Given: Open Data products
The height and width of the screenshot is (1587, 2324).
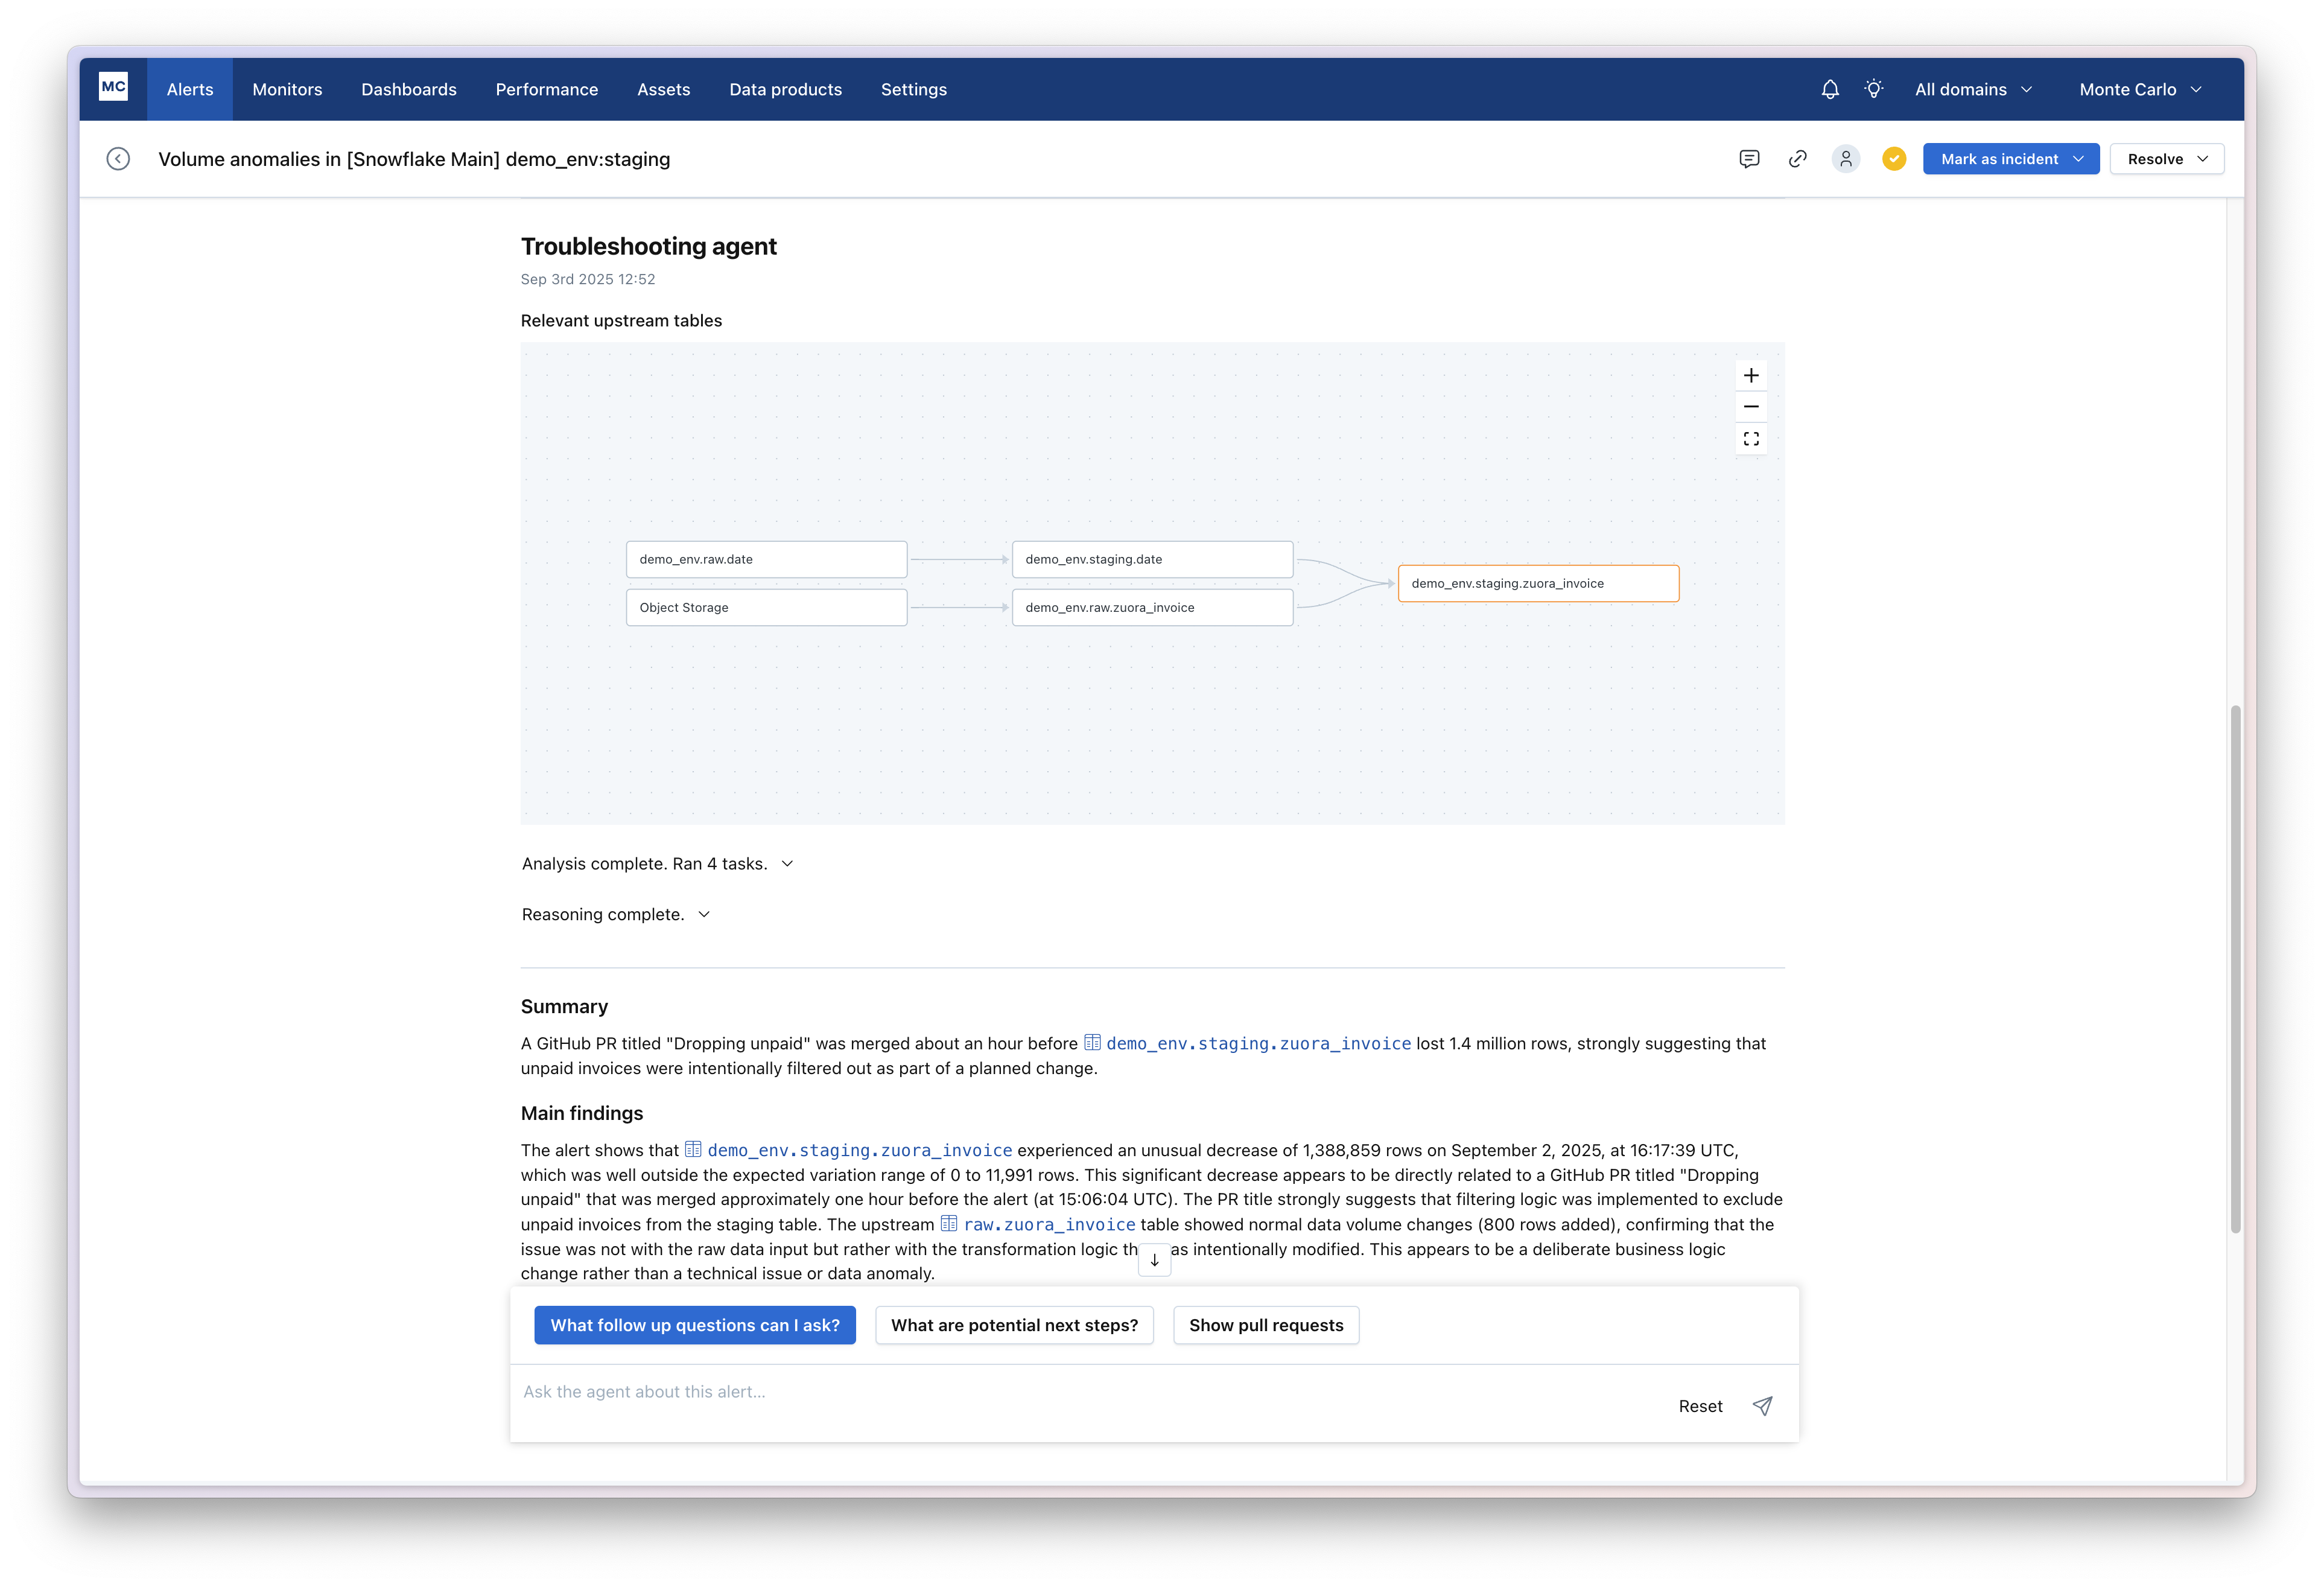Looking at the screenshot, I should pyautogui.click(x=785, y=89).
